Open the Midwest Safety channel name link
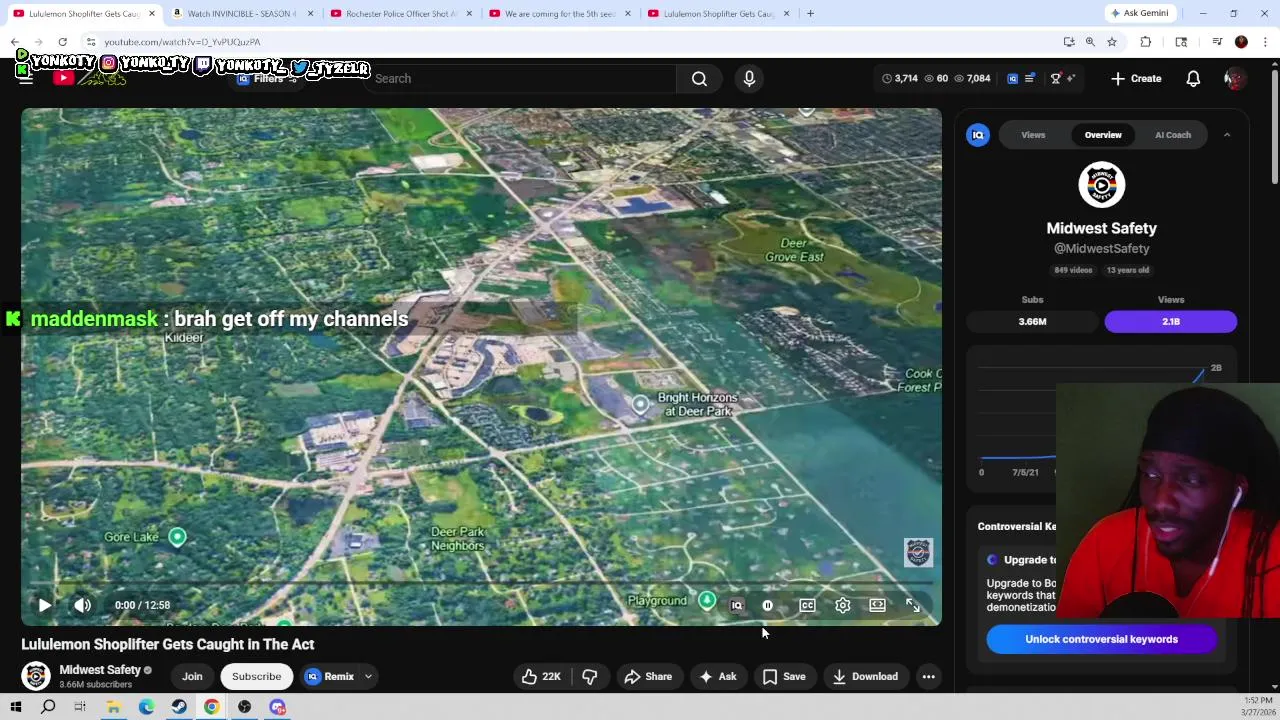This screenshot has width=1280, height=720. click(x=100, y=670)
